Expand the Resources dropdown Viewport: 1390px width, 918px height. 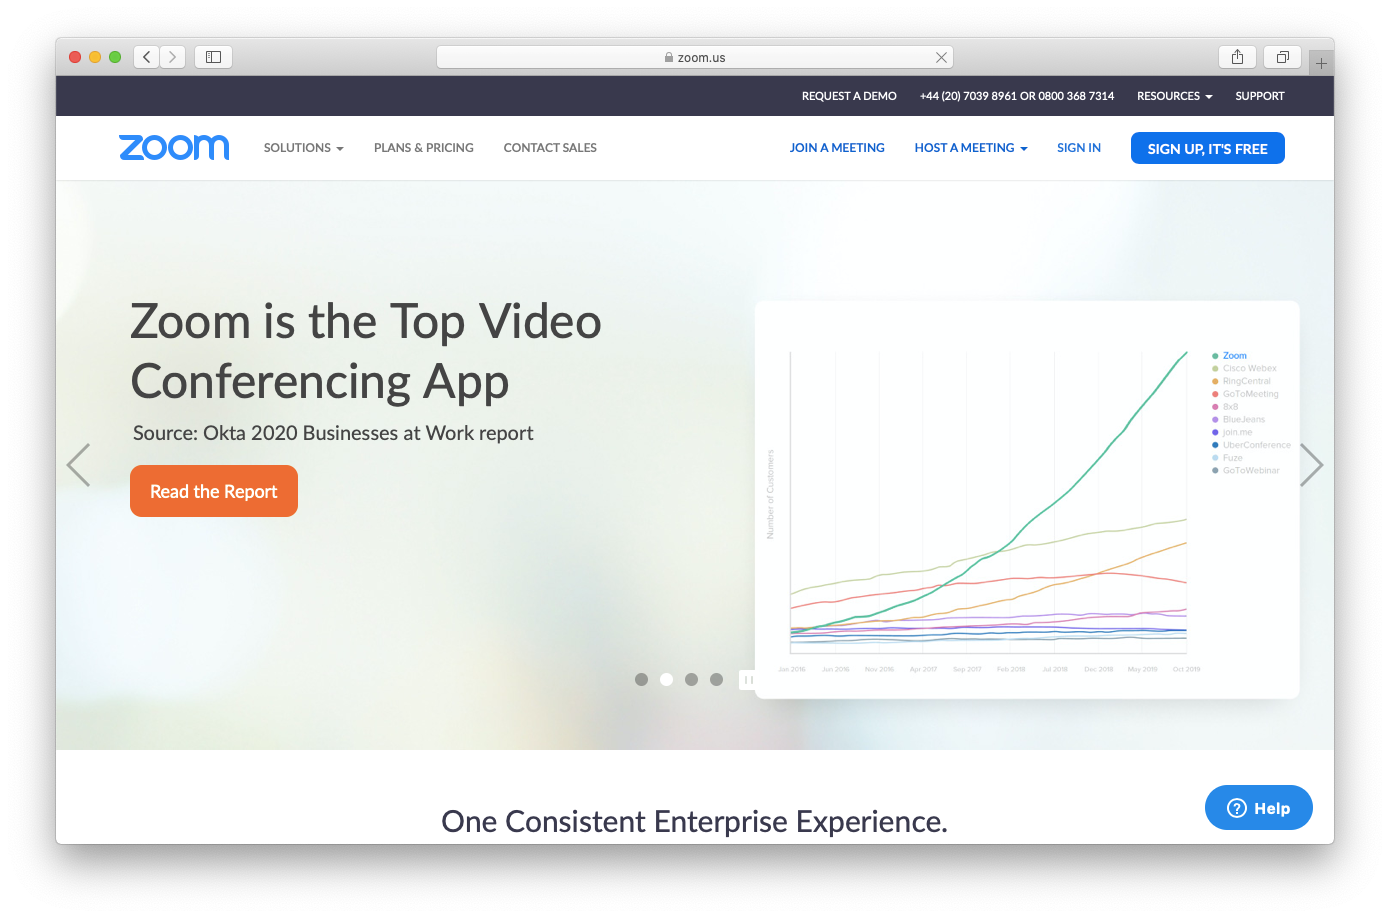click(1174, 96)
